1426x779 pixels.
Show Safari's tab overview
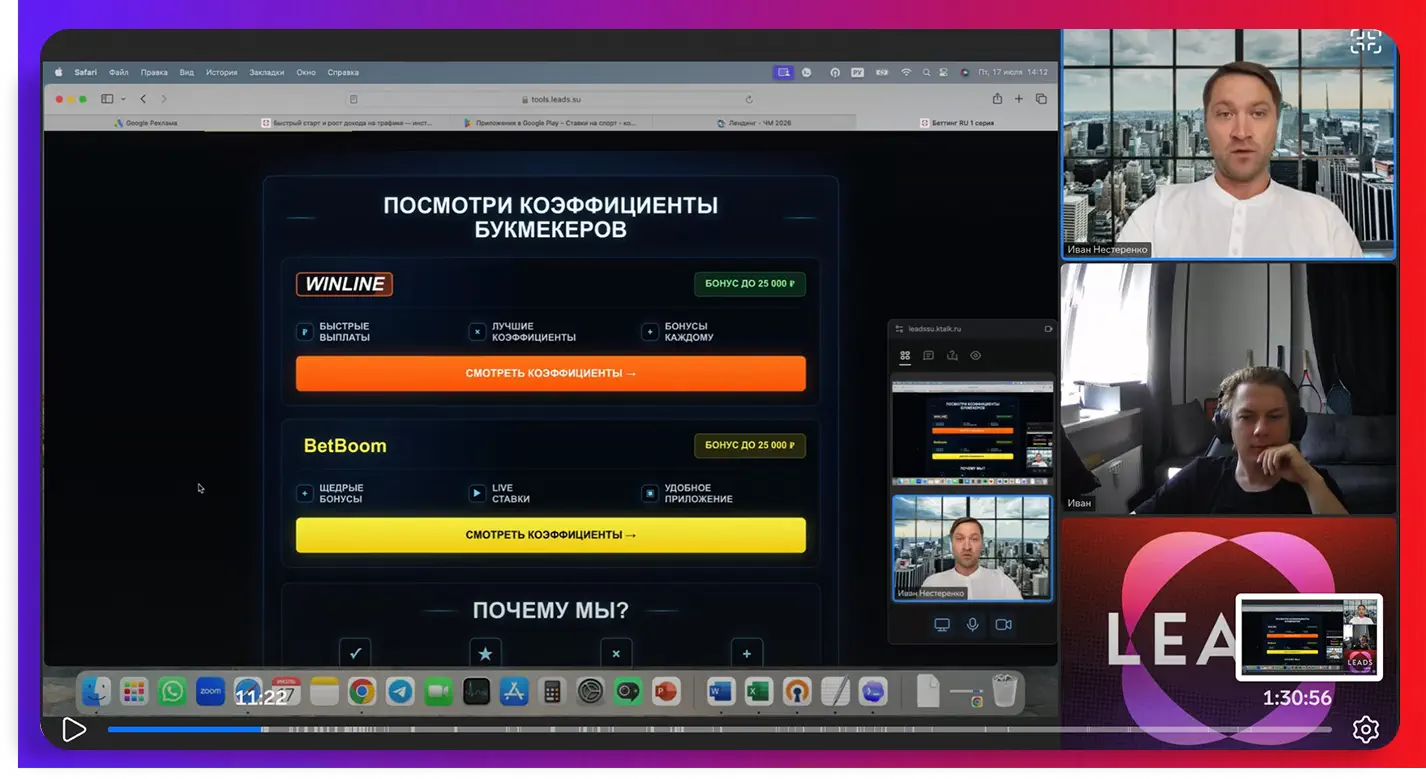(1041, 99)
